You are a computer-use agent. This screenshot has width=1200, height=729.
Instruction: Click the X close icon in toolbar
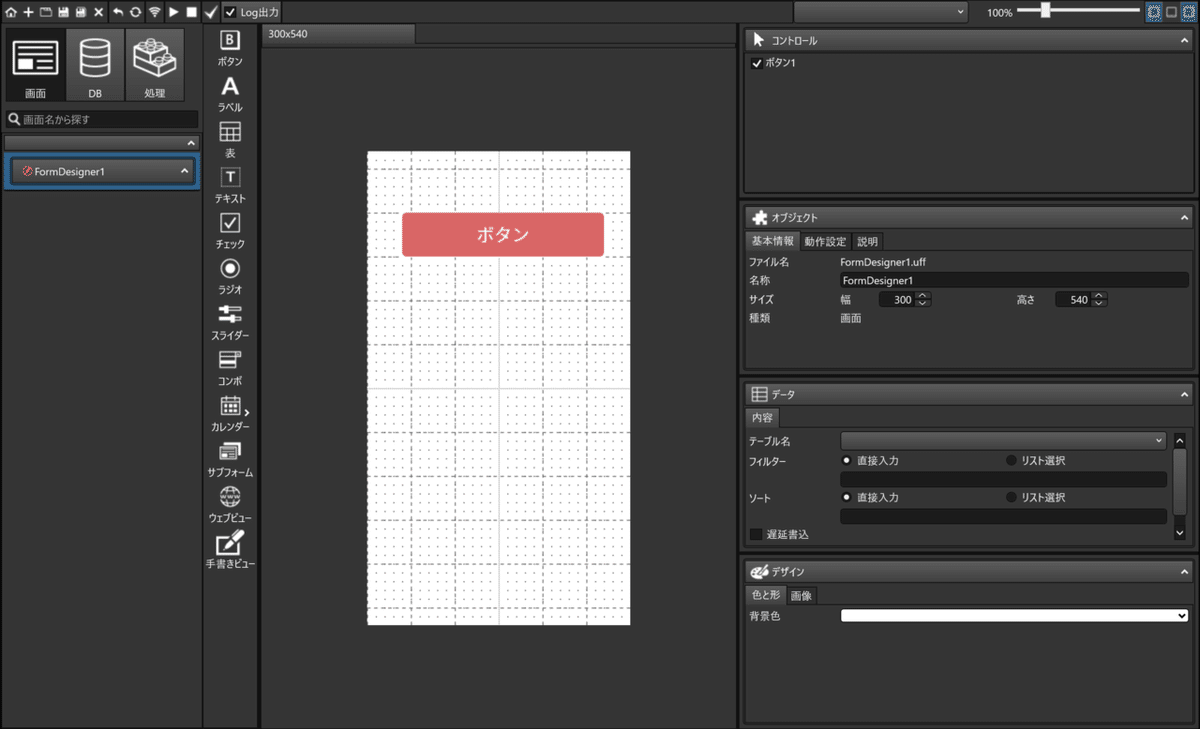point(99,12)
